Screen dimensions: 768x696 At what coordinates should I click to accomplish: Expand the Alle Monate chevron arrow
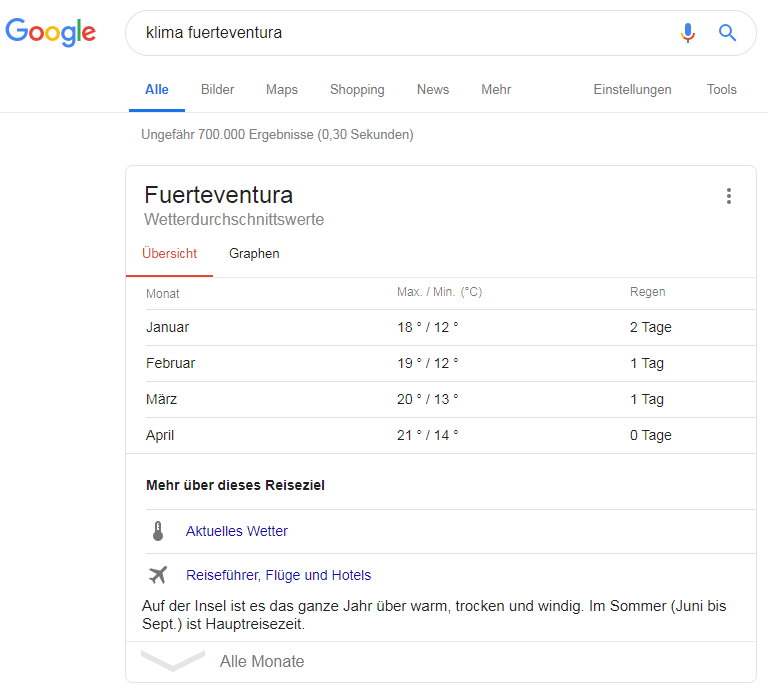[172, 661]
